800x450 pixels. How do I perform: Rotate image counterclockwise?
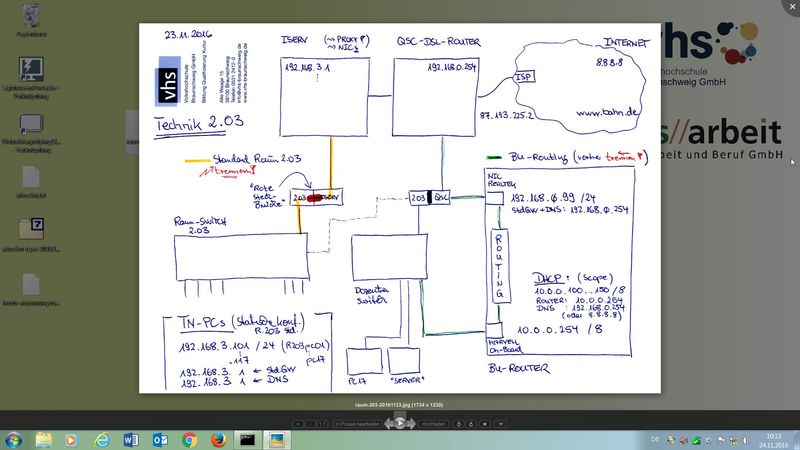[x=459, y=424]
